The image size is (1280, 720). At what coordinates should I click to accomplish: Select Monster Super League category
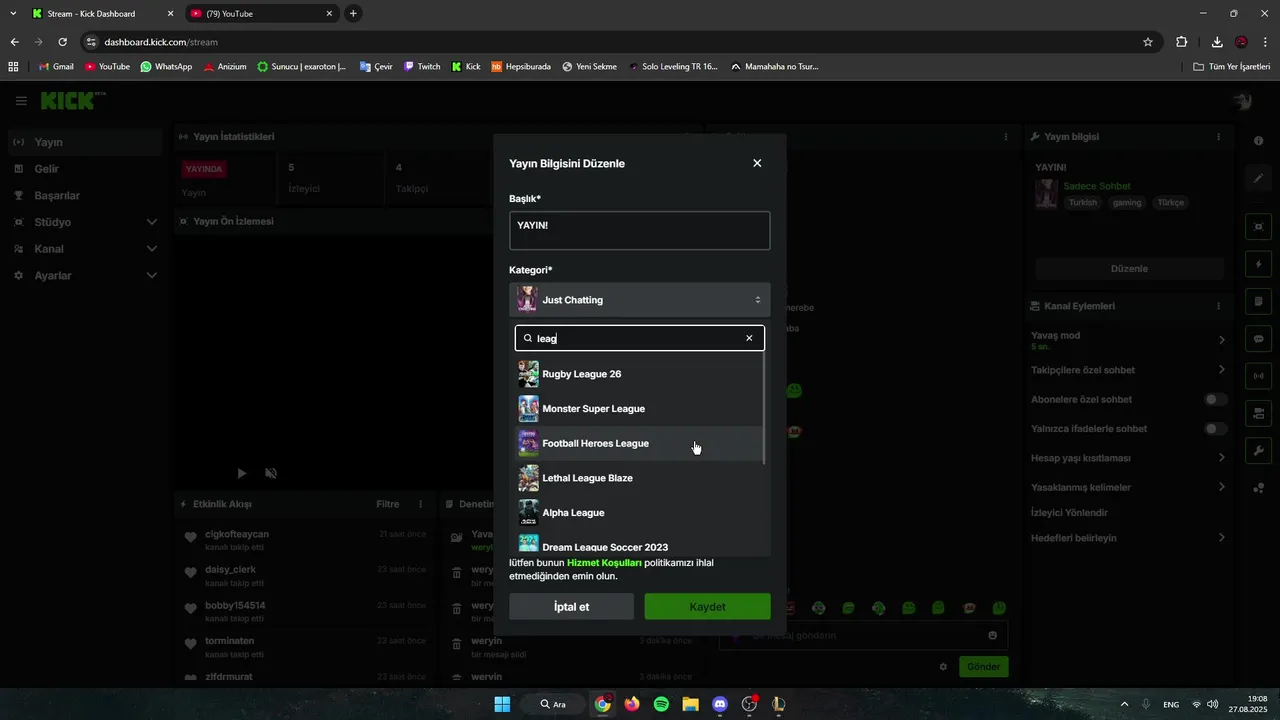[639, 409]
